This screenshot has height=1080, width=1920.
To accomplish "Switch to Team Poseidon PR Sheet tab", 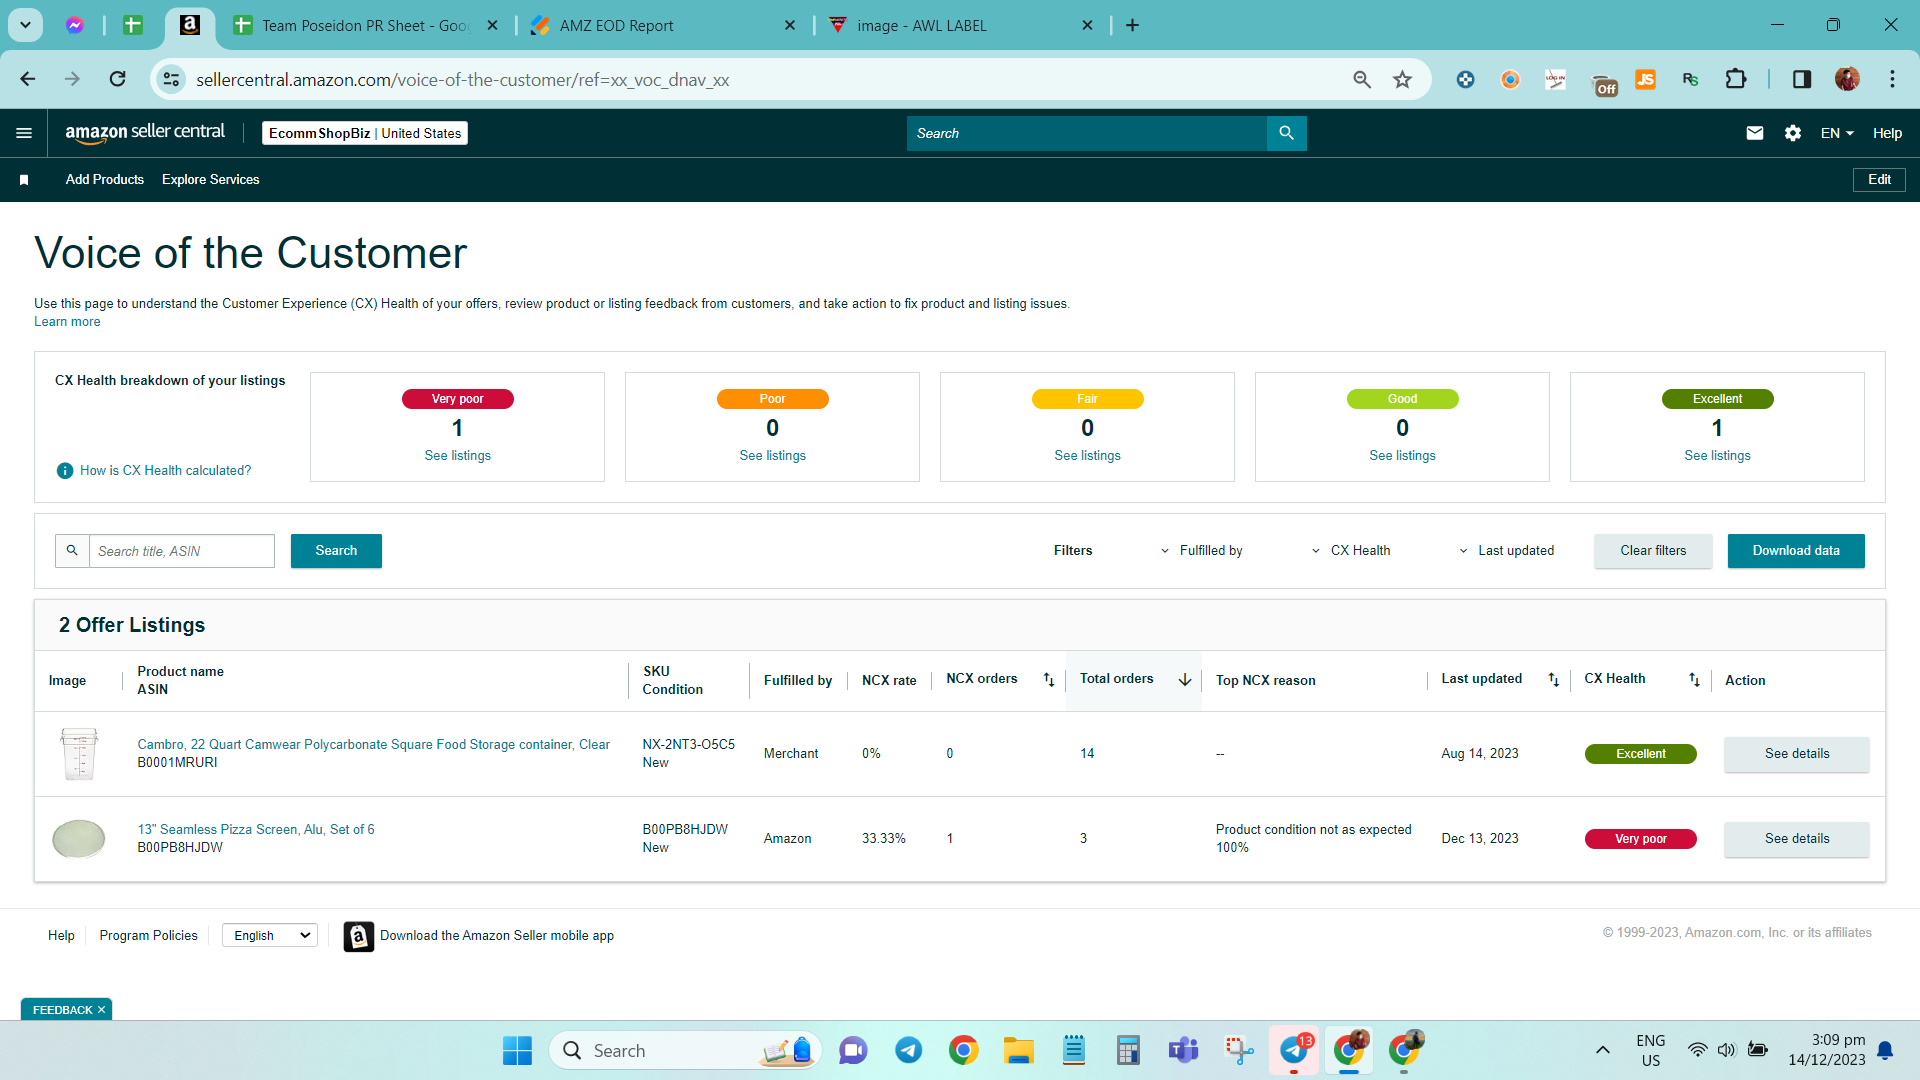I will click(366, 25).
